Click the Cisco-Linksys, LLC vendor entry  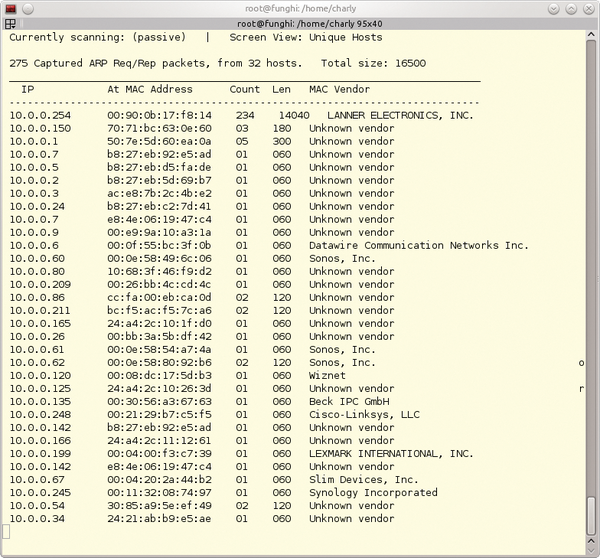pos(364,414)
